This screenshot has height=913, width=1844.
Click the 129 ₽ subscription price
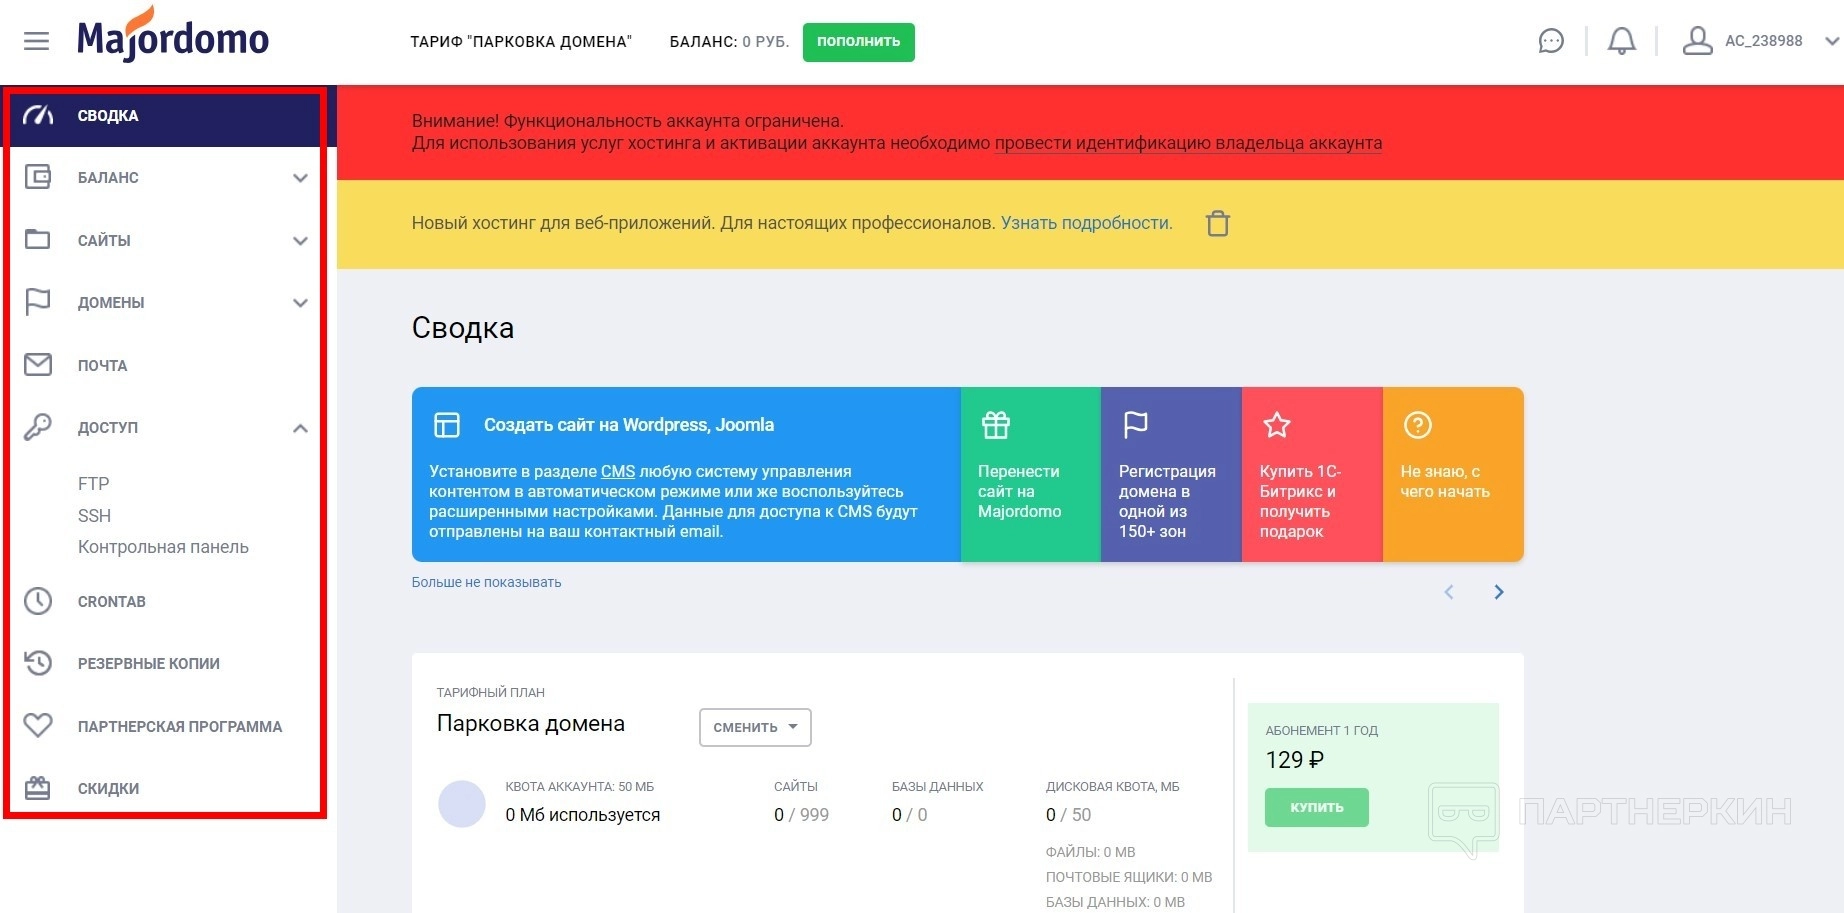[x=1294, y=760]
